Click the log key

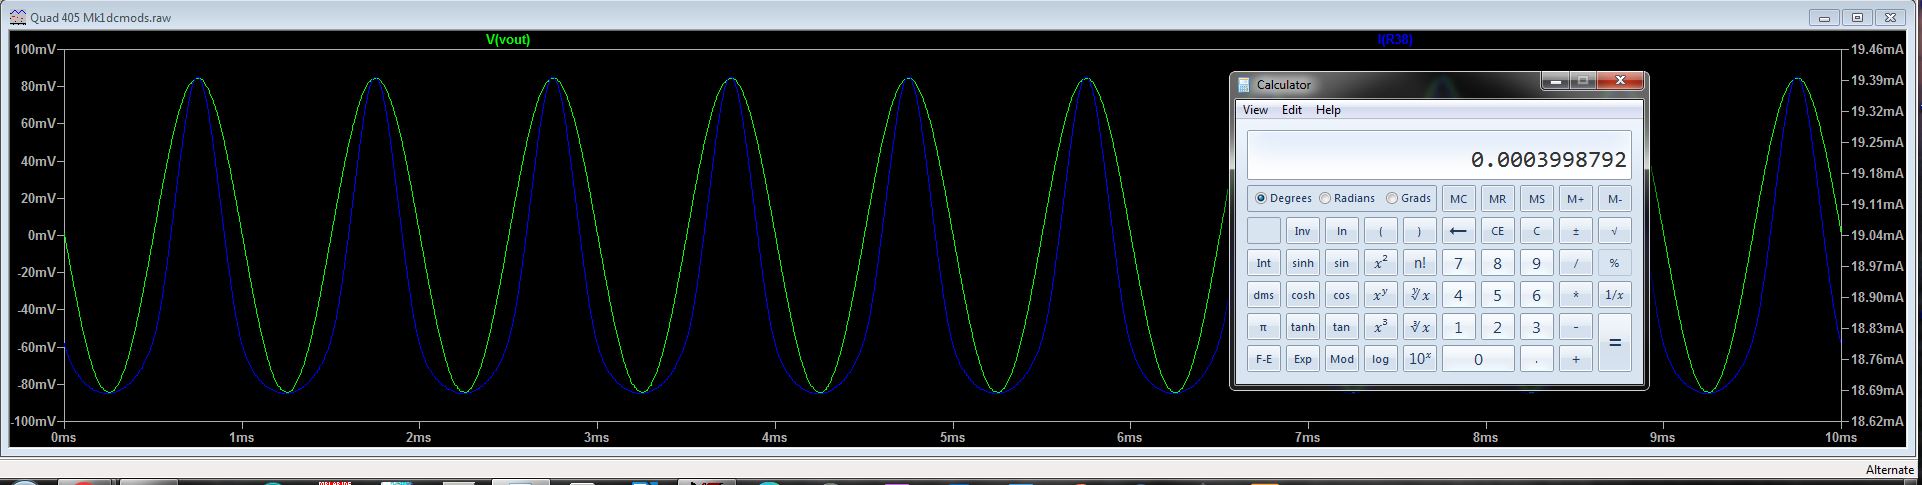(x=1380, y=359)
